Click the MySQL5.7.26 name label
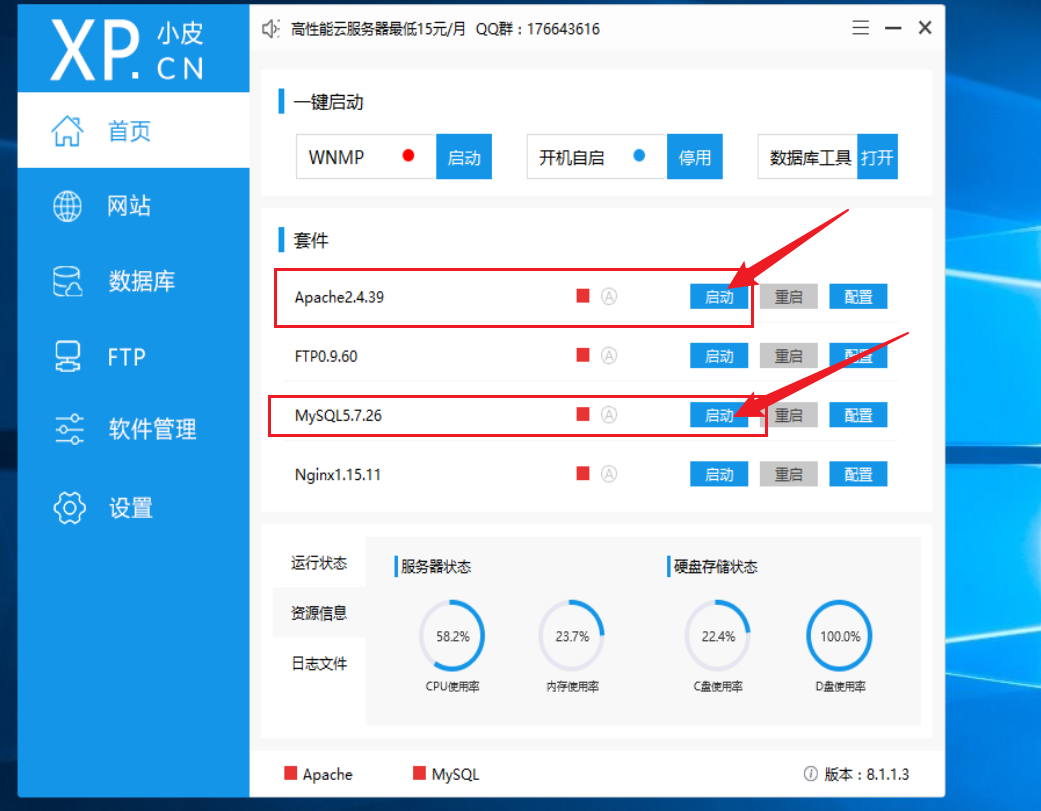 point(338,415)
